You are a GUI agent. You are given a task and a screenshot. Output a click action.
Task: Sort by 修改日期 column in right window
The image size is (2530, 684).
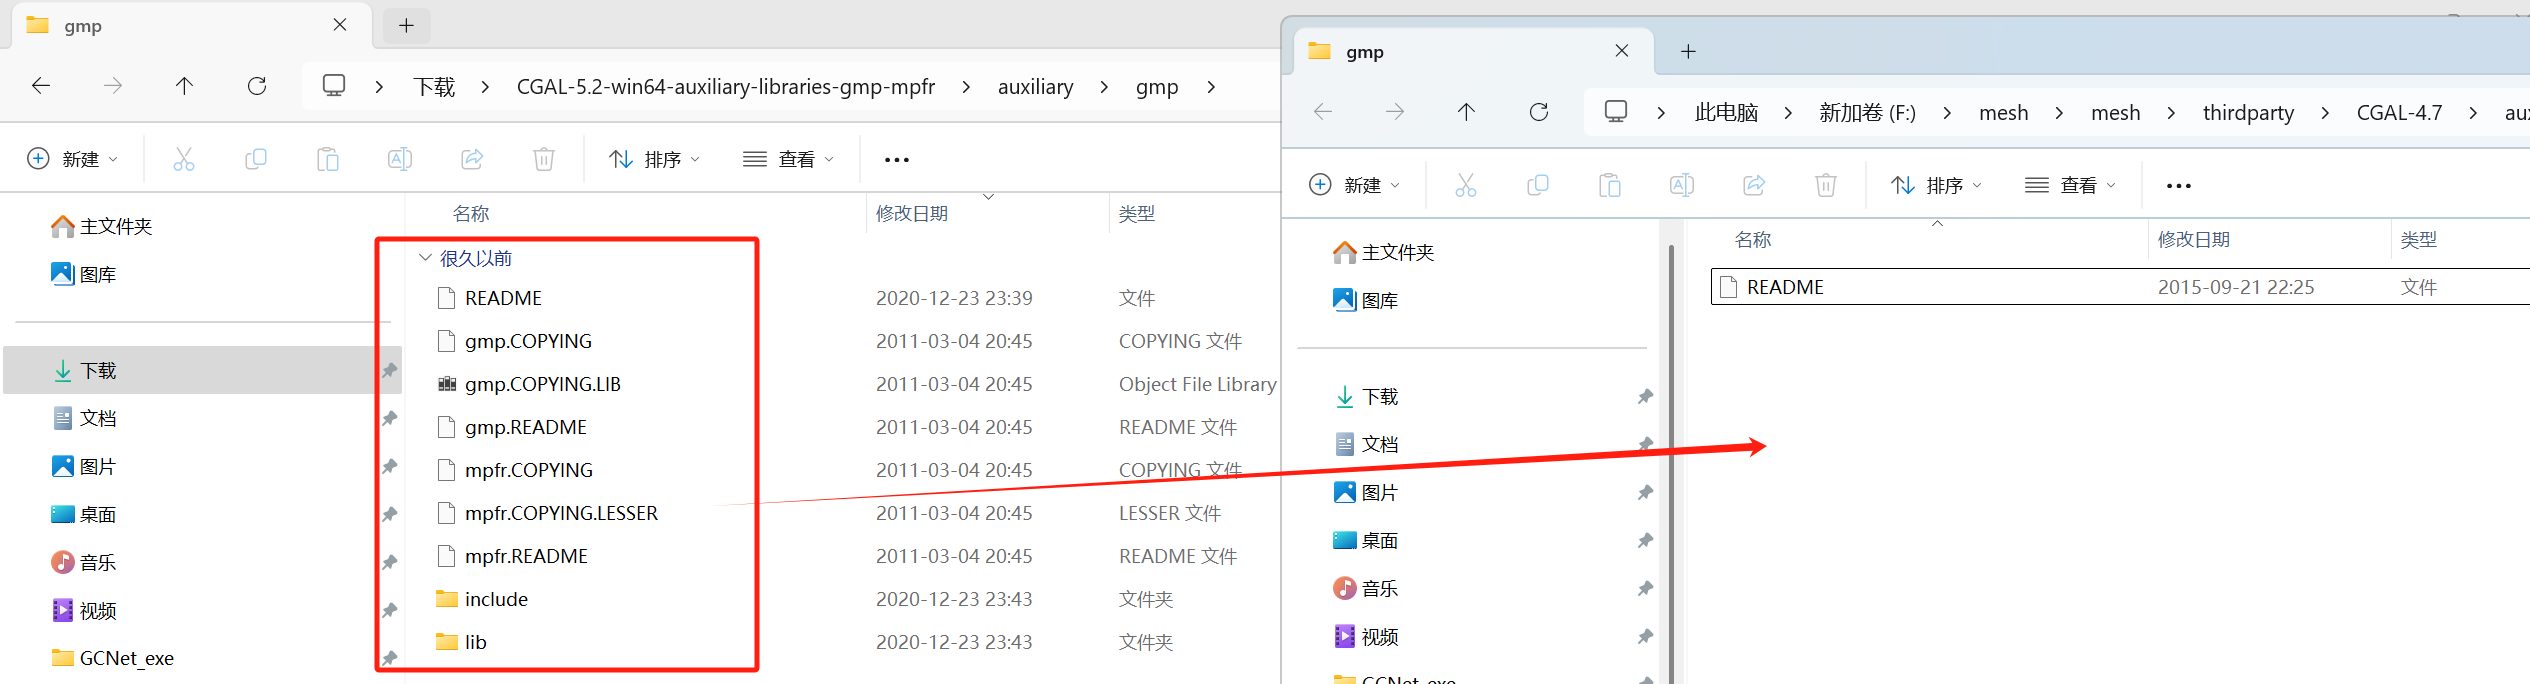(x=2194, y=240)
